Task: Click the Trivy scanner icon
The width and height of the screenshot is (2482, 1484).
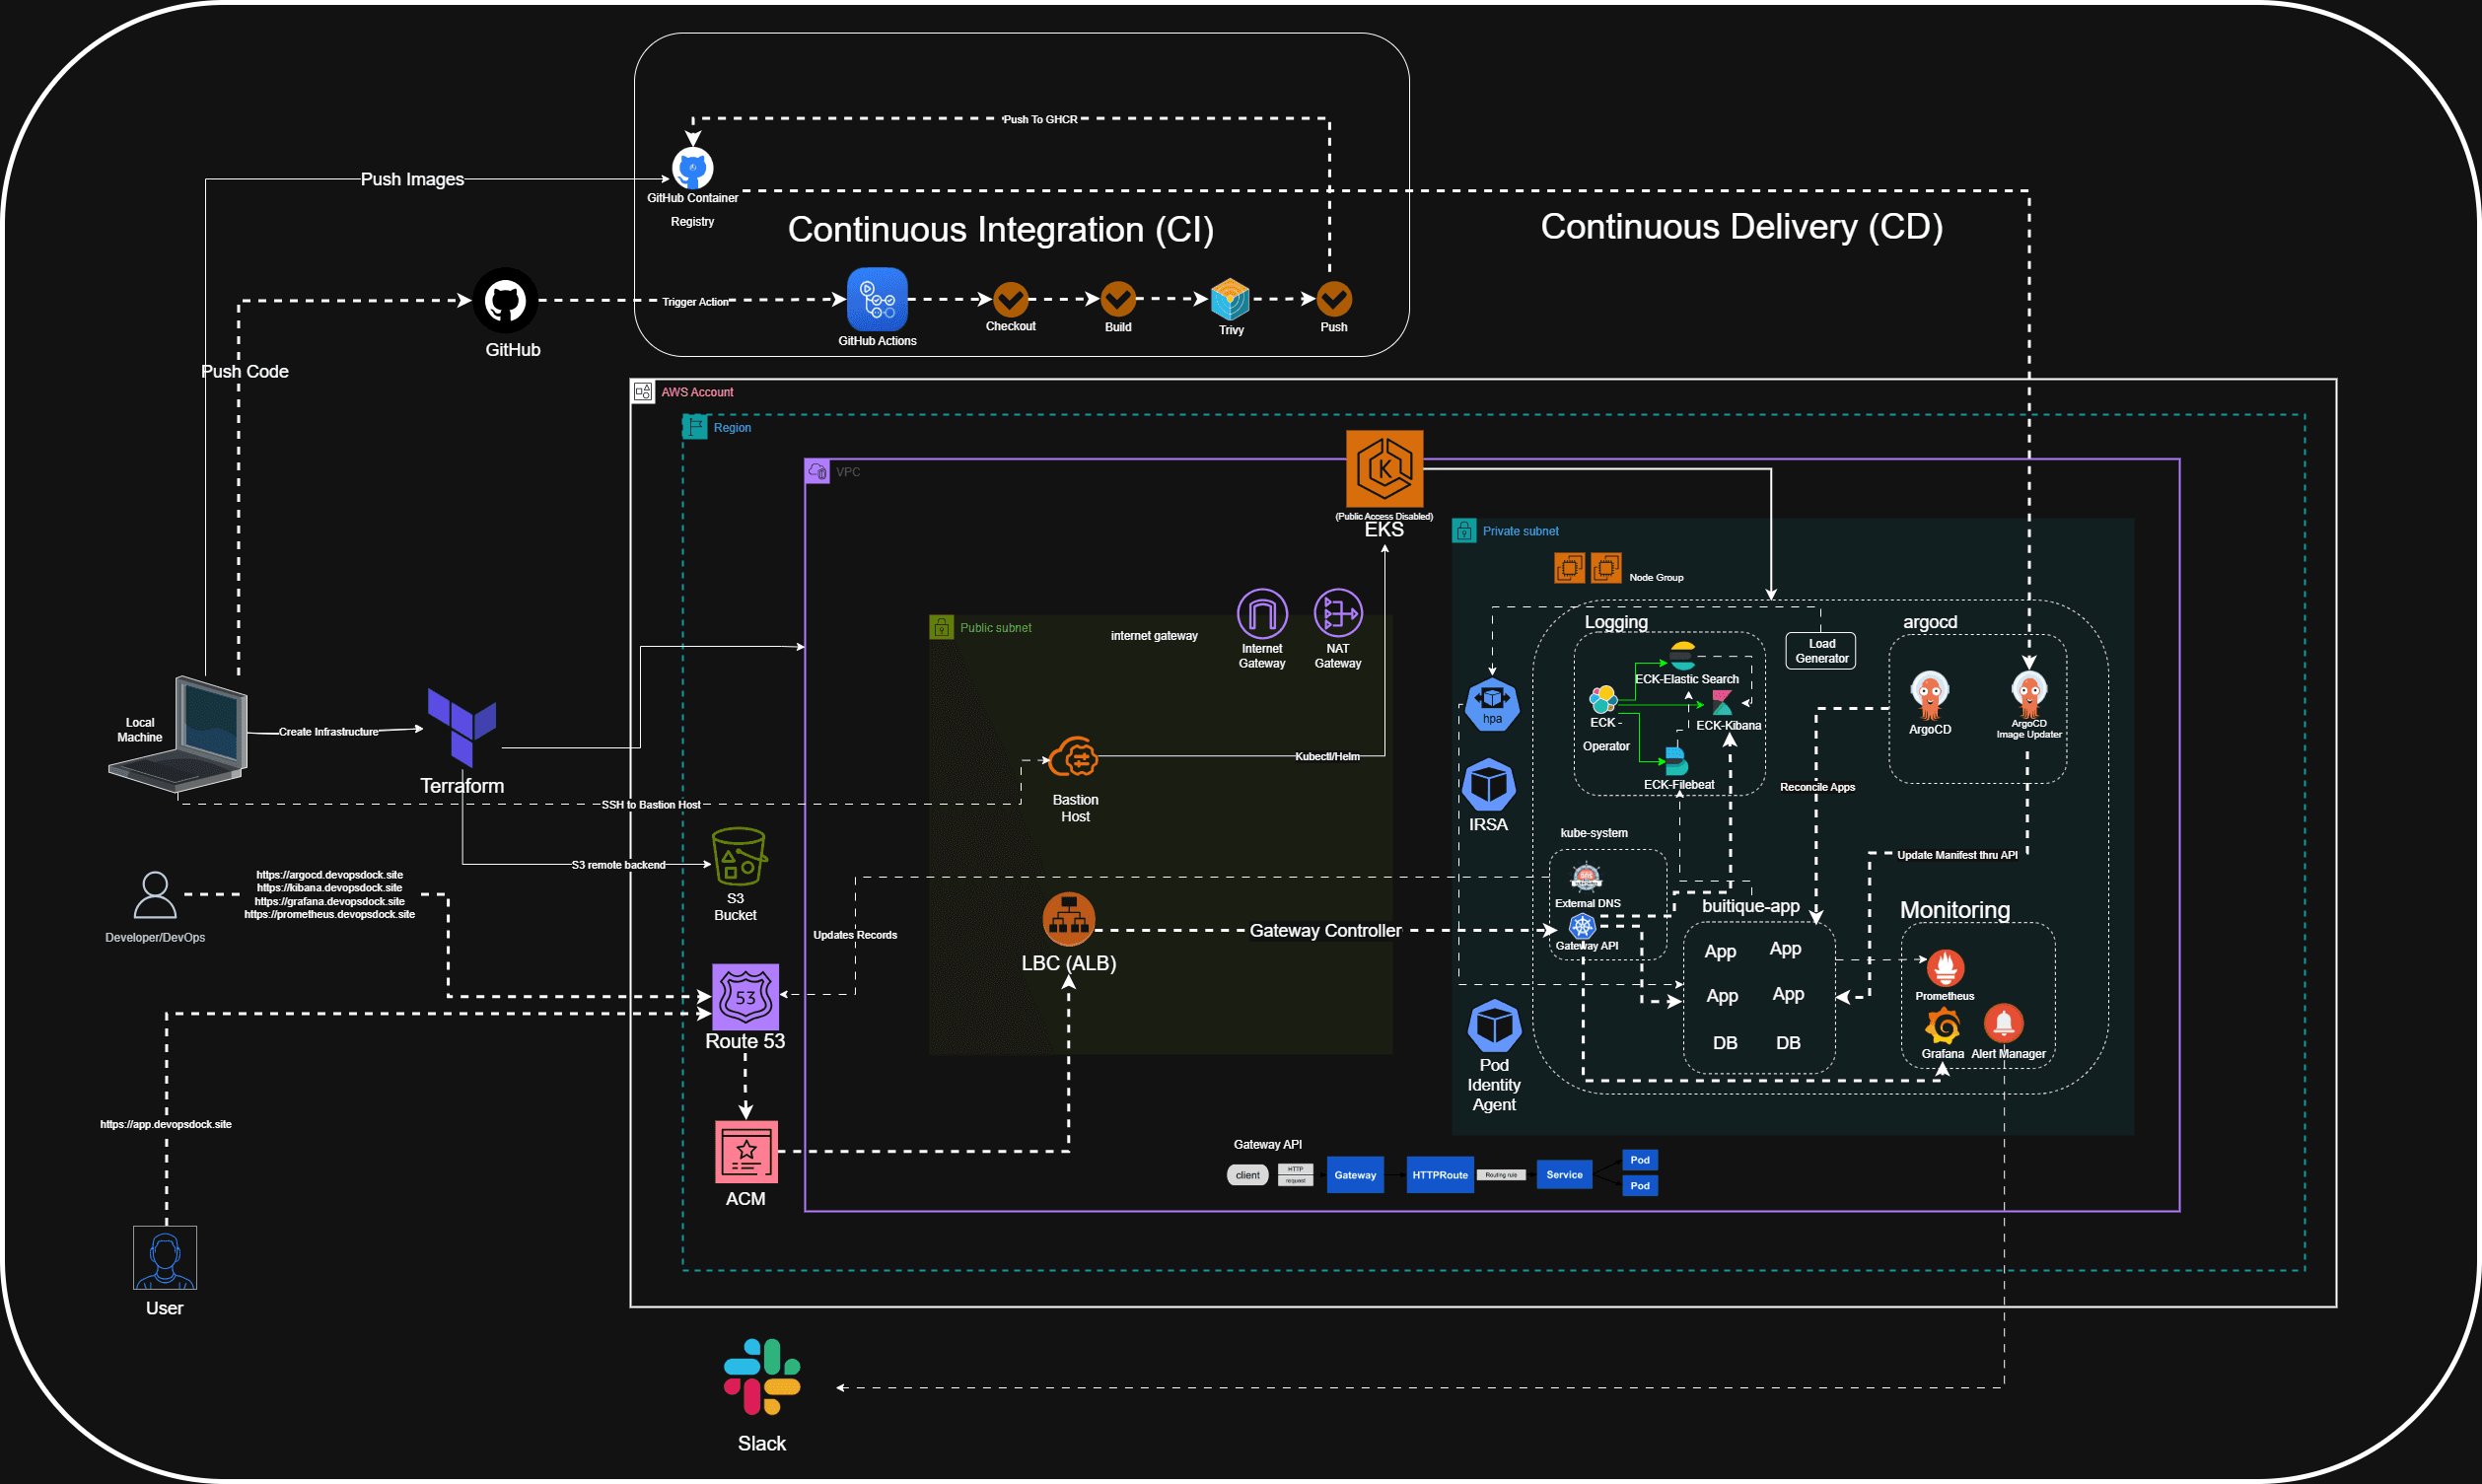Action: tap(1230, 299)
